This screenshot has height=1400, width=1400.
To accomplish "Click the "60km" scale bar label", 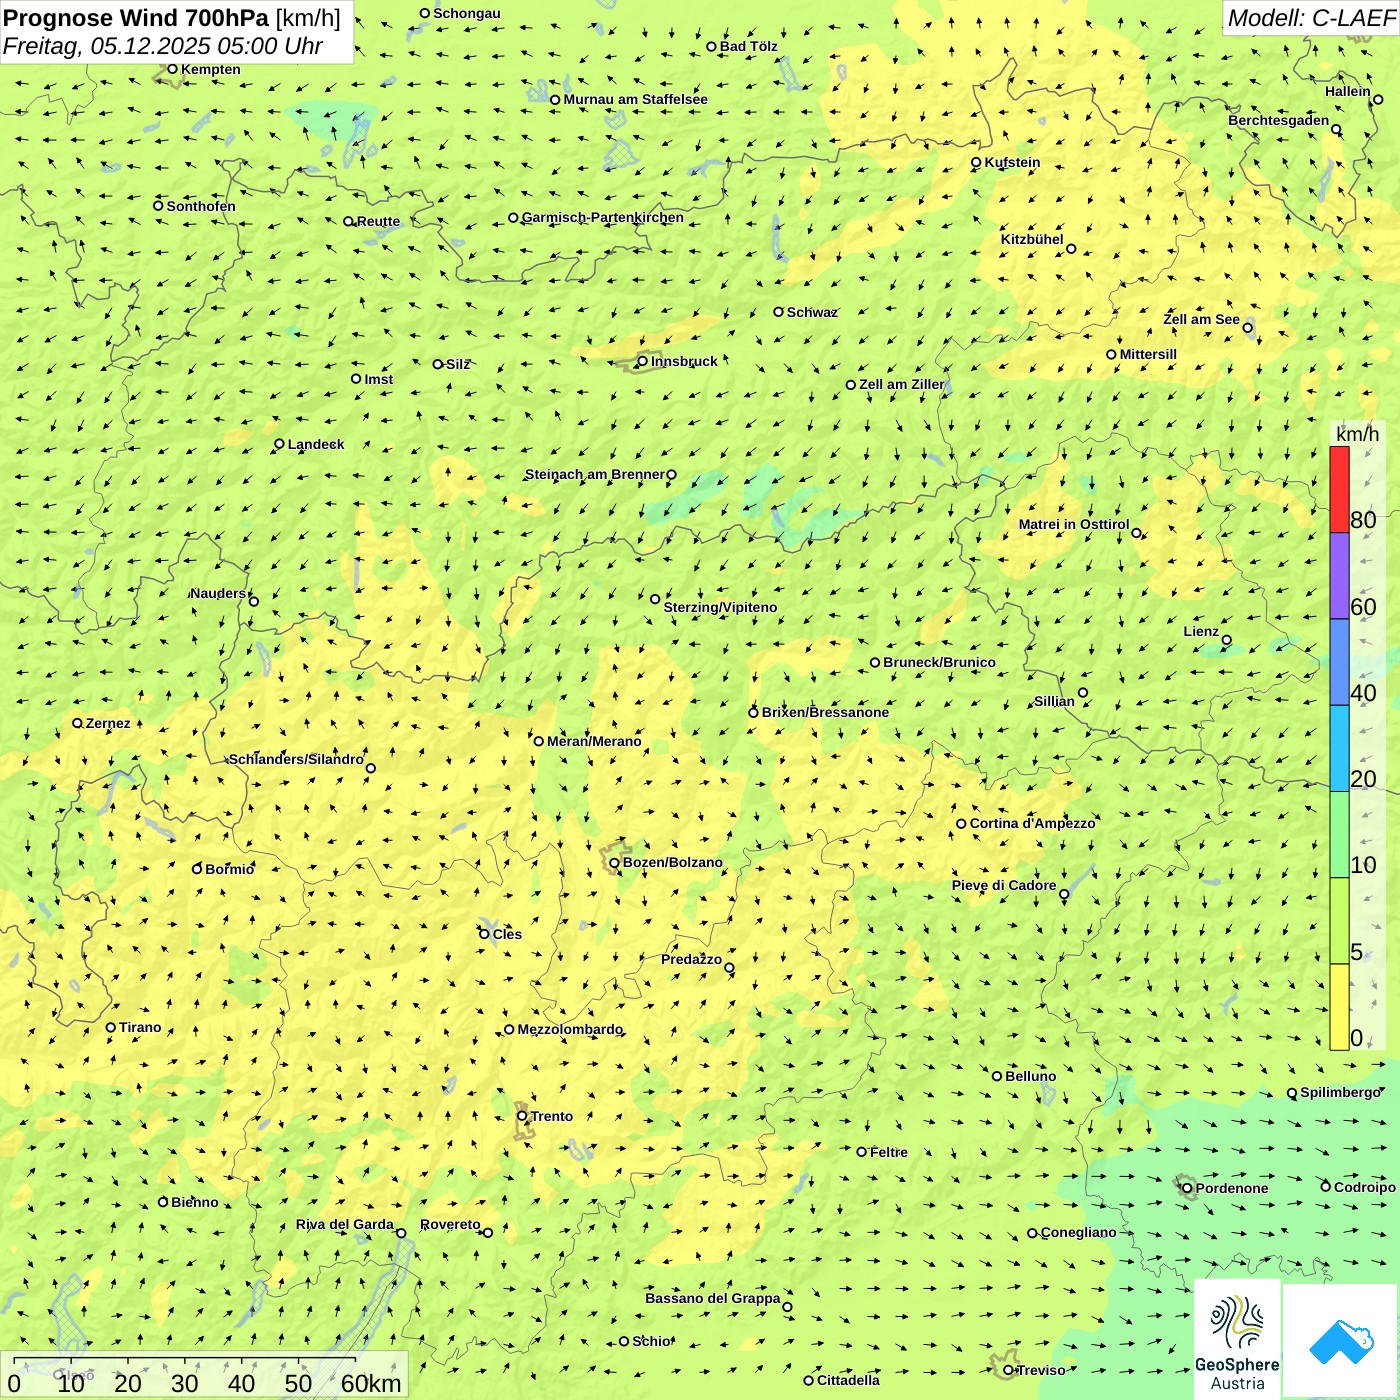I will 371,1383.
